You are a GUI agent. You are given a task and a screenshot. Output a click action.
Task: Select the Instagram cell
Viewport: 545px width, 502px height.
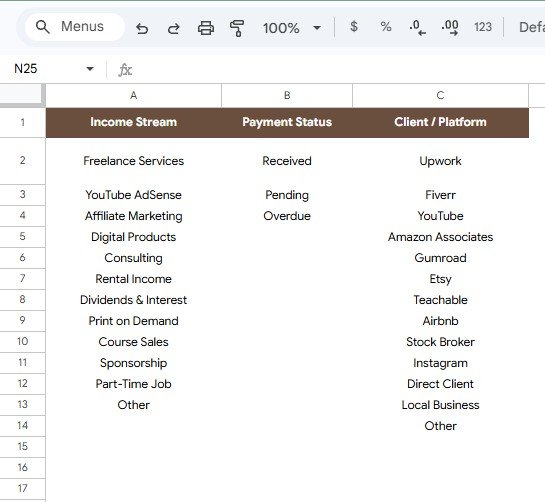[440, 363]
